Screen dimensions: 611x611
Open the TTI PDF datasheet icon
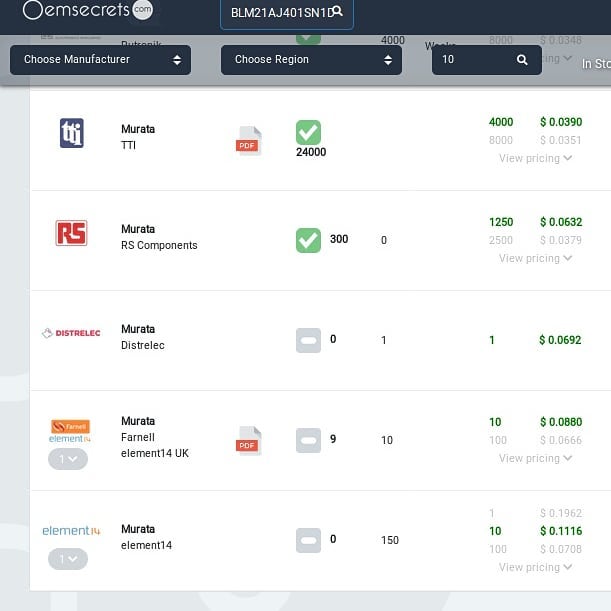coord(248,141)
